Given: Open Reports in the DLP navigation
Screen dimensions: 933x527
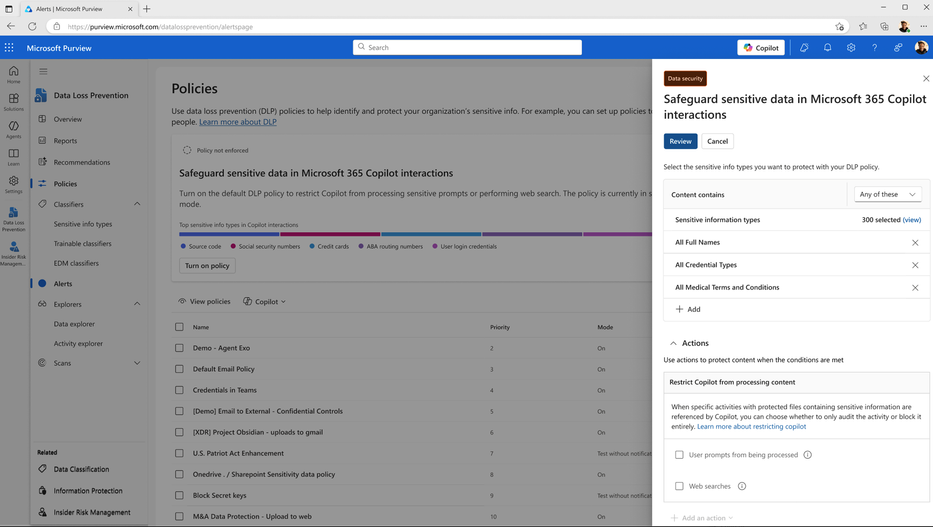Looking at the screenshot, I should [65, 141].
